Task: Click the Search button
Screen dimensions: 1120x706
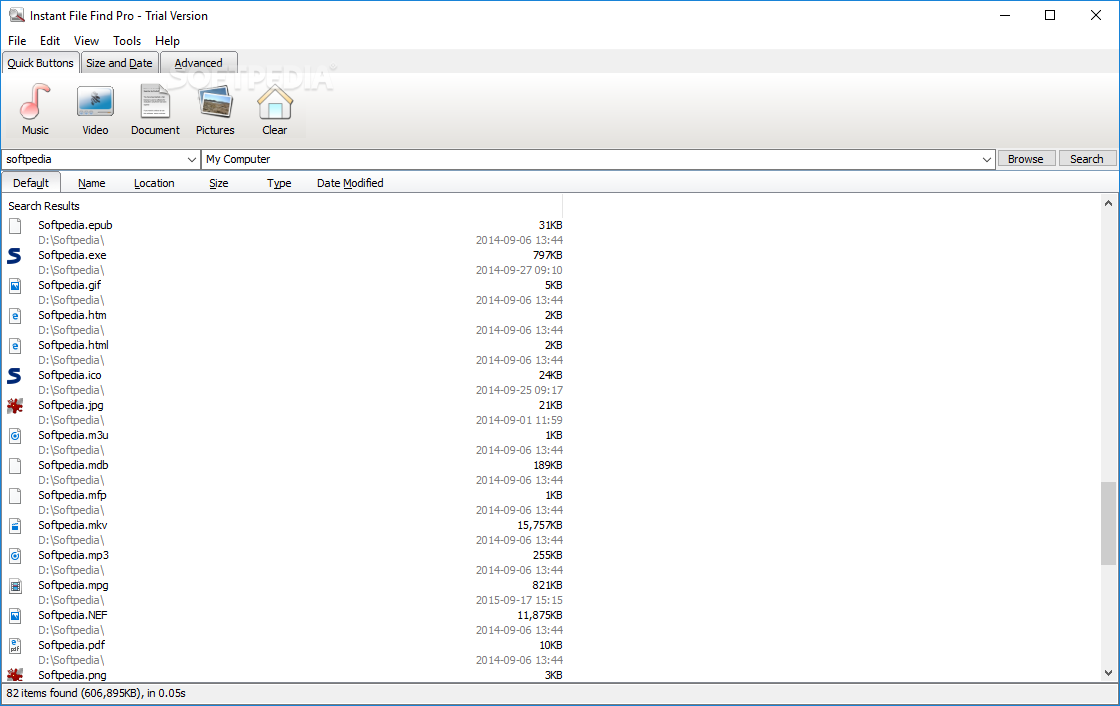Action: (x=1086, y=159)
